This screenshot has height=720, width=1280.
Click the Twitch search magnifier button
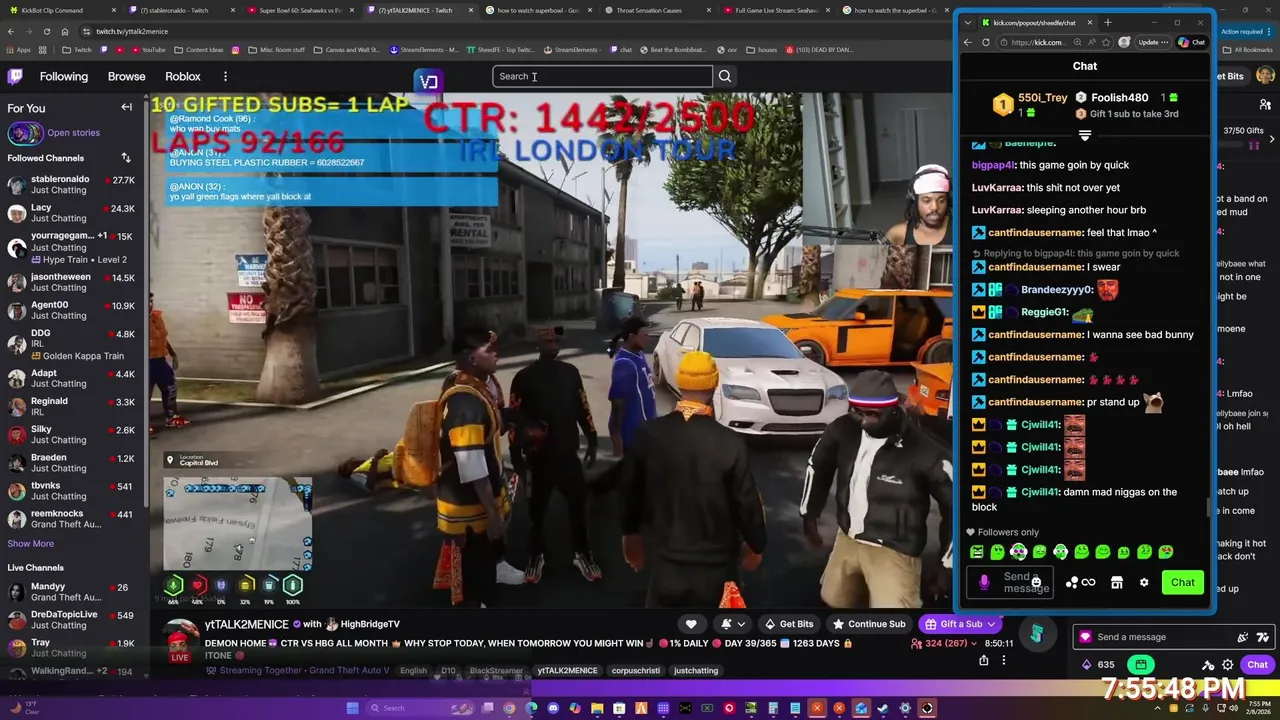click(x=725, y=76)
